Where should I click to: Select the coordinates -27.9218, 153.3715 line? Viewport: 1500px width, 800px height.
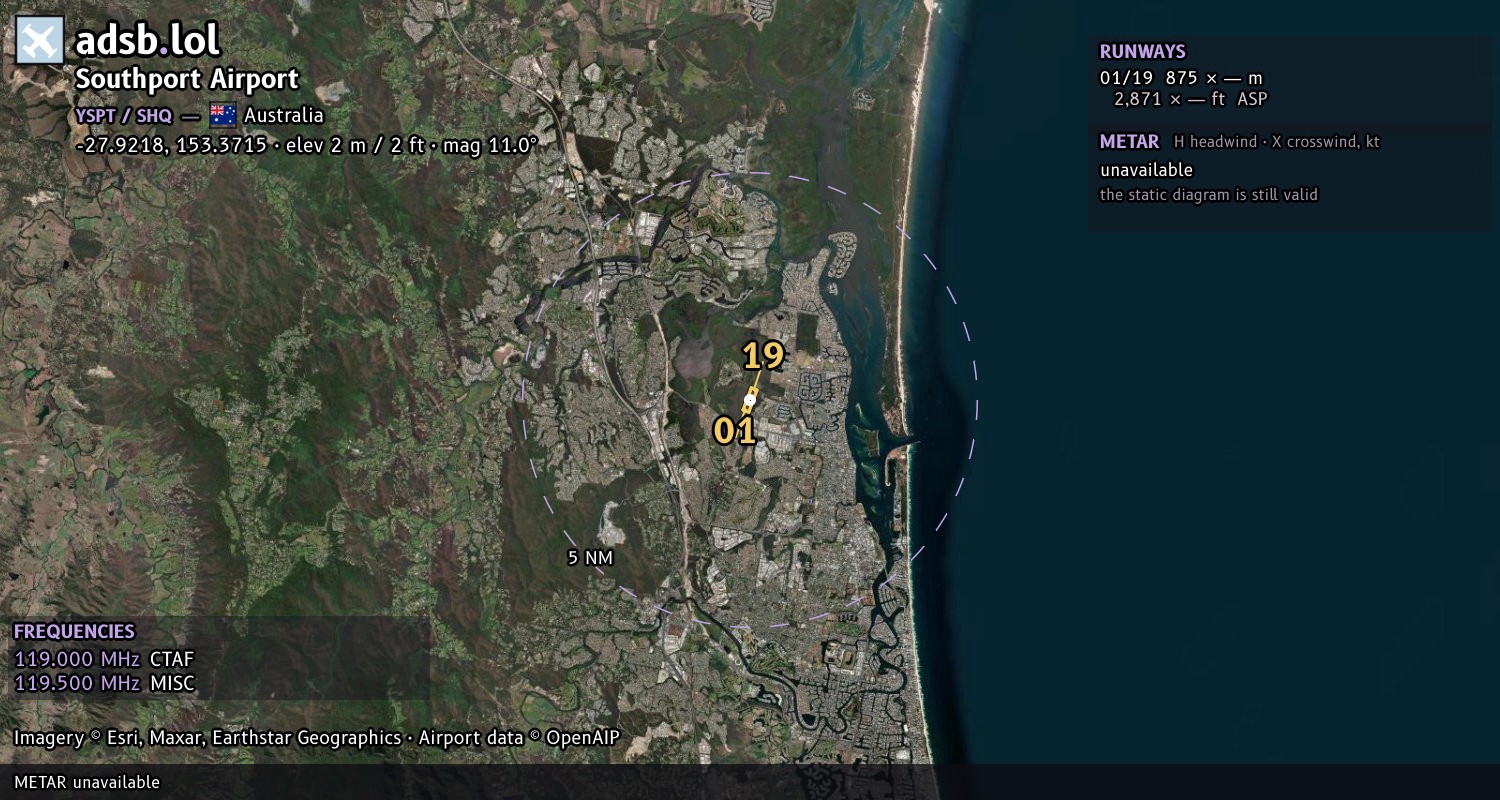pos(307,145)
